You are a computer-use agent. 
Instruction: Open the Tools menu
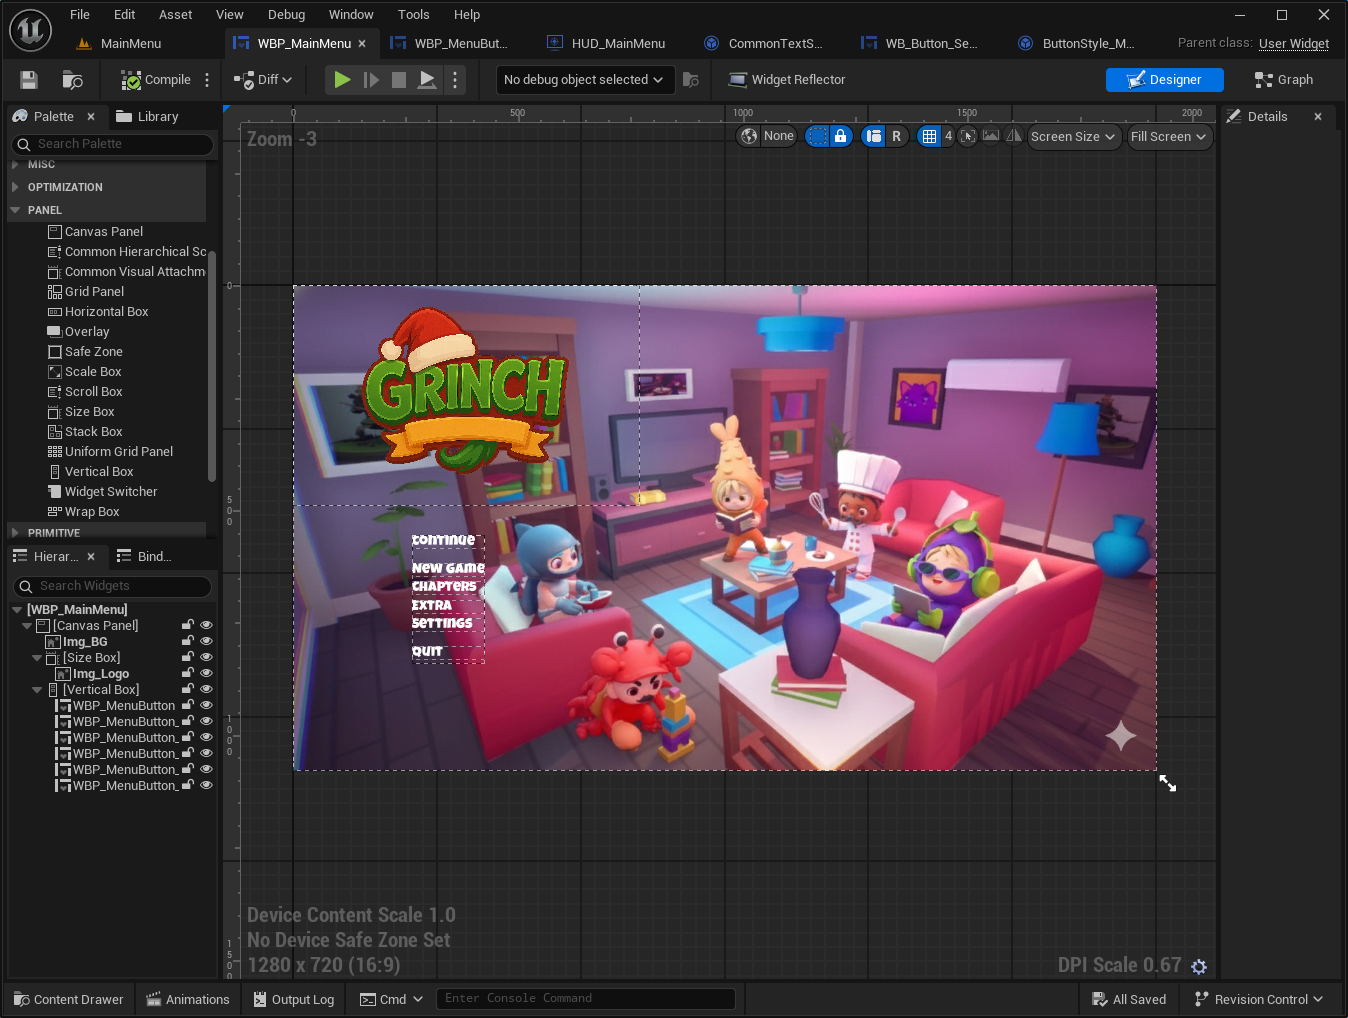pos(414,14)
